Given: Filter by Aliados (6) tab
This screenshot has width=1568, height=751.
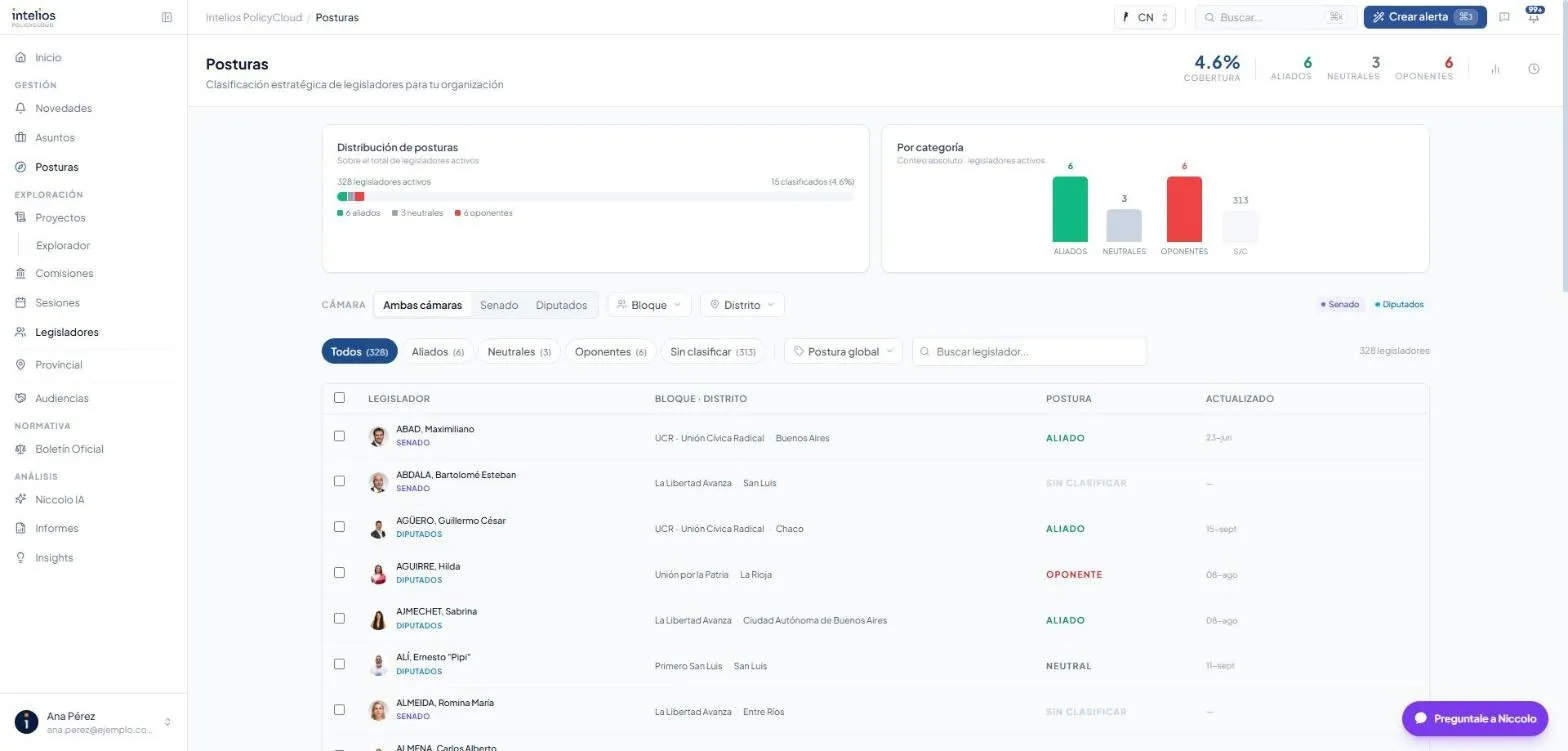Looking at the screenshot, I should pos(438,352).
